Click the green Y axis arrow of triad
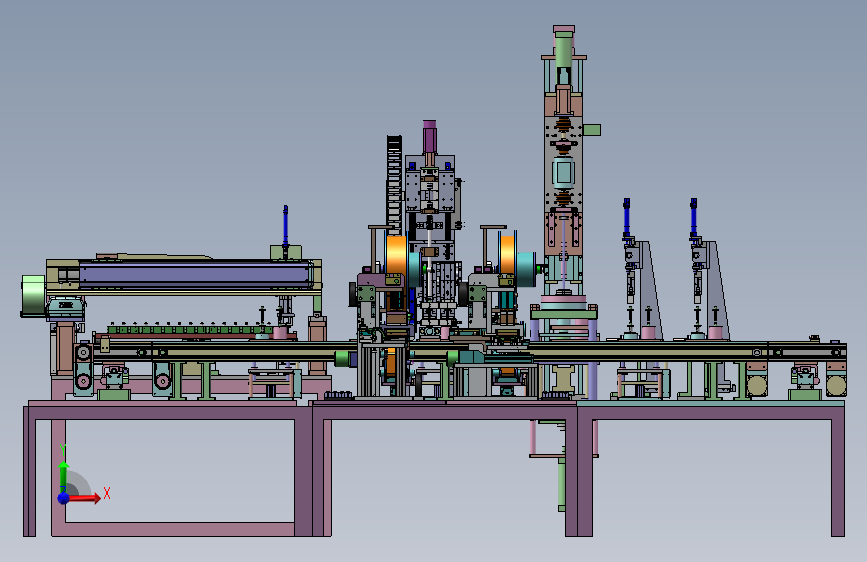Viewport: 867px width, 562px height. [64, 475]
